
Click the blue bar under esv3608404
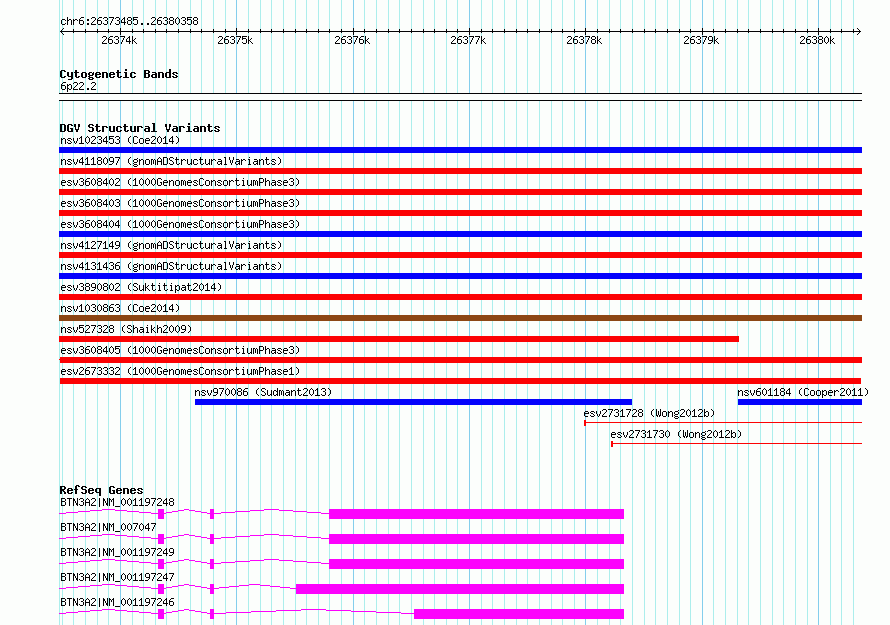point(460,234)
